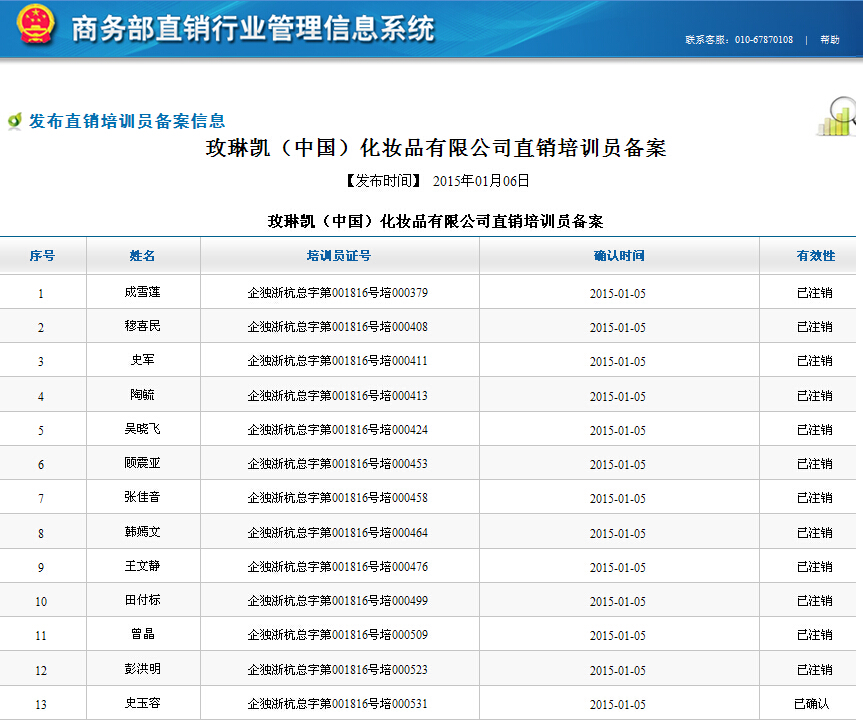Click the 2015-01-05 date in 吴晓飞's row
The width and height of the screenshot is (863, 720).
coord(618,431)
